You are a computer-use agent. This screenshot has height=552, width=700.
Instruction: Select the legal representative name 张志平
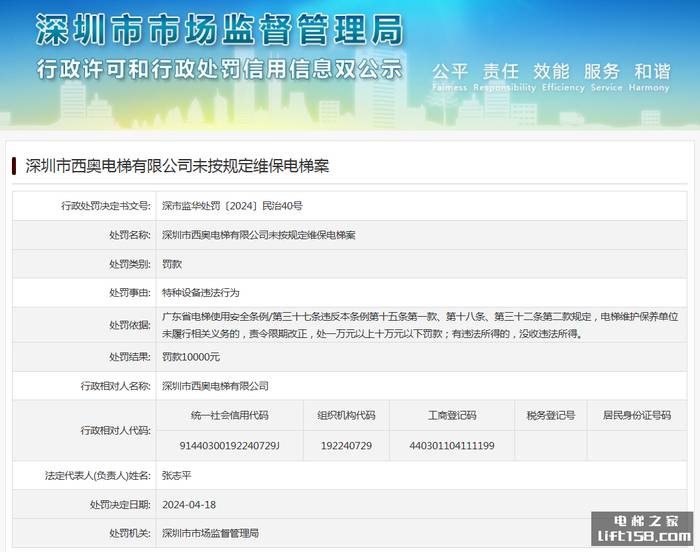[176, 476]
